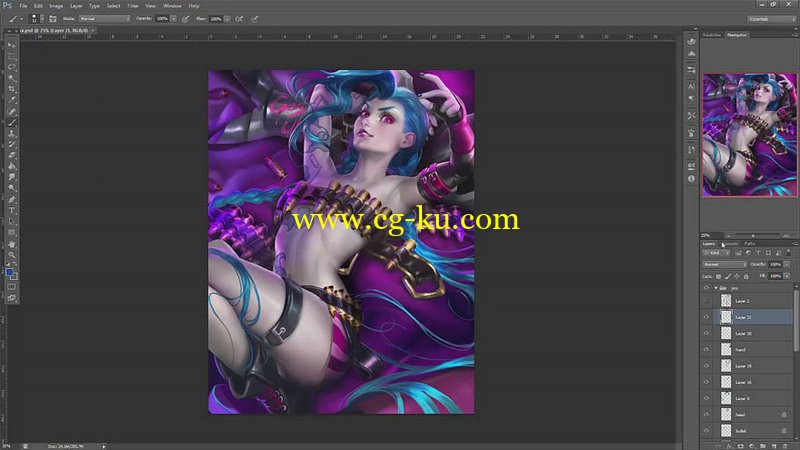800x450 pixels.
Task: Hide the hand layer
Action: [707, 350]
